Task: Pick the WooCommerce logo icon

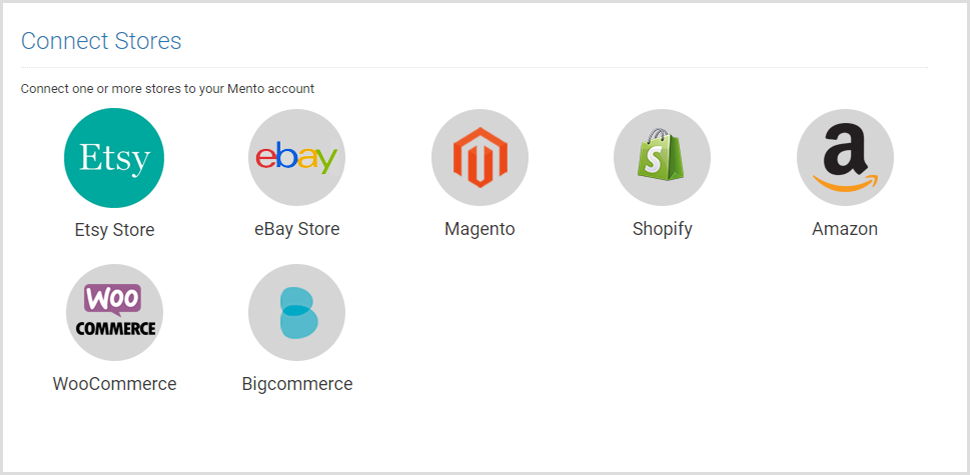Action: (x=114, y=312)
